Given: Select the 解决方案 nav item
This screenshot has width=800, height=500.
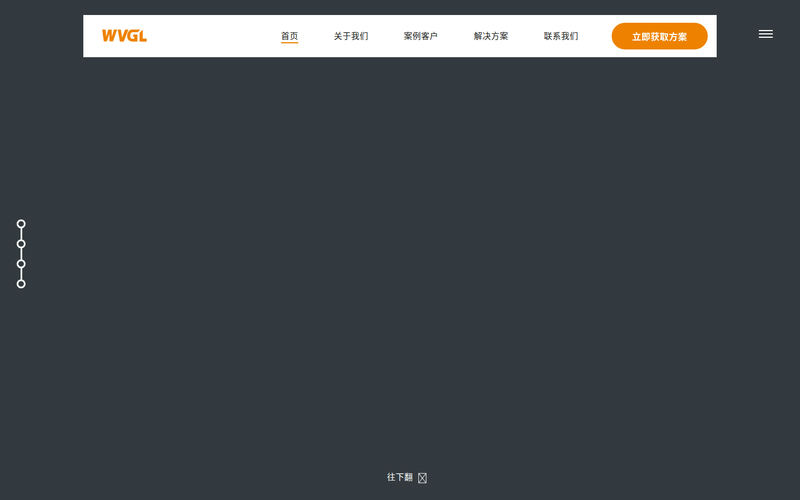Looking at the screenshot, I should 491,36.
